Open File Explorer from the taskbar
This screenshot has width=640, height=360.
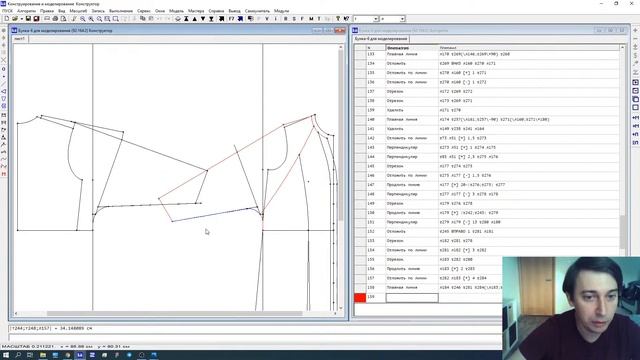[43, 355]
